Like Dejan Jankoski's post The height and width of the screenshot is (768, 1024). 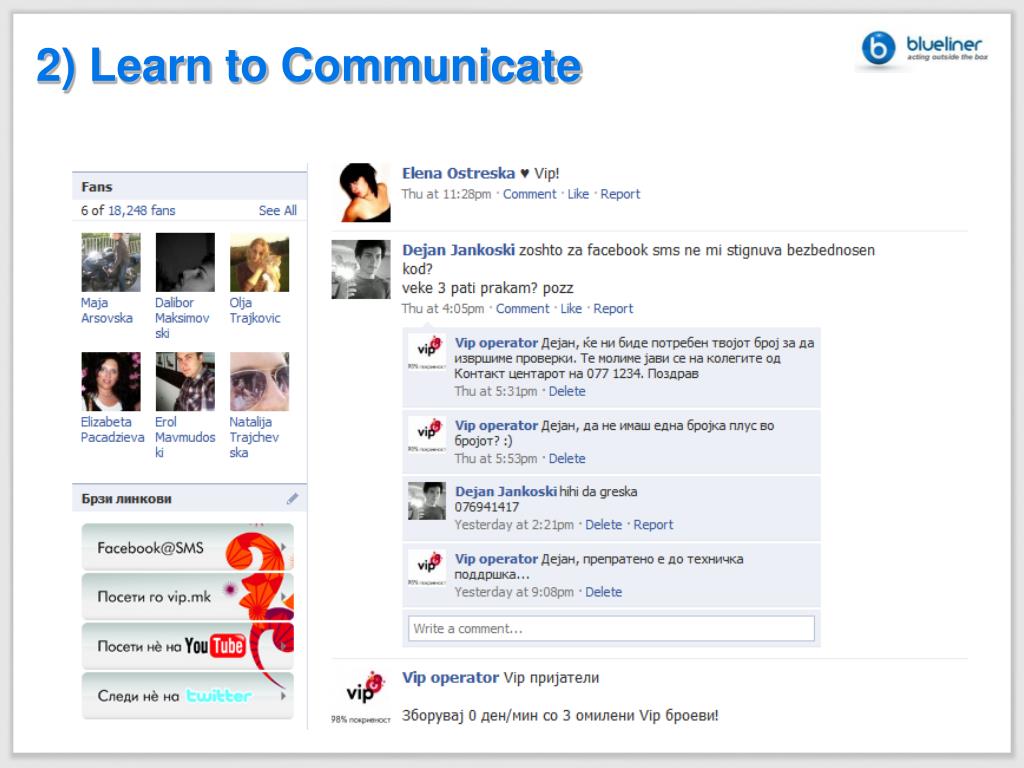pos(571,308)
